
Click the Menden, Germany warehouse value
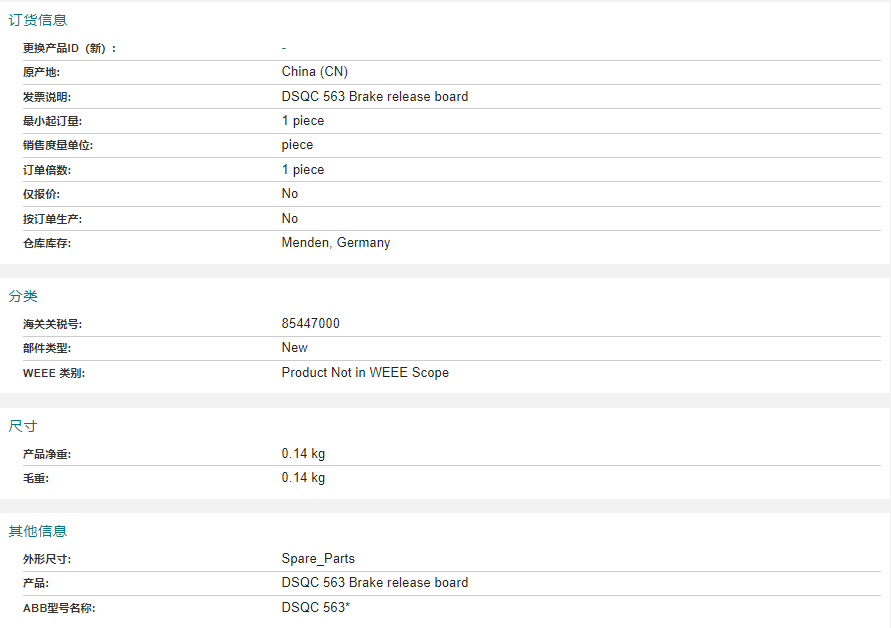tap(335, 243)
